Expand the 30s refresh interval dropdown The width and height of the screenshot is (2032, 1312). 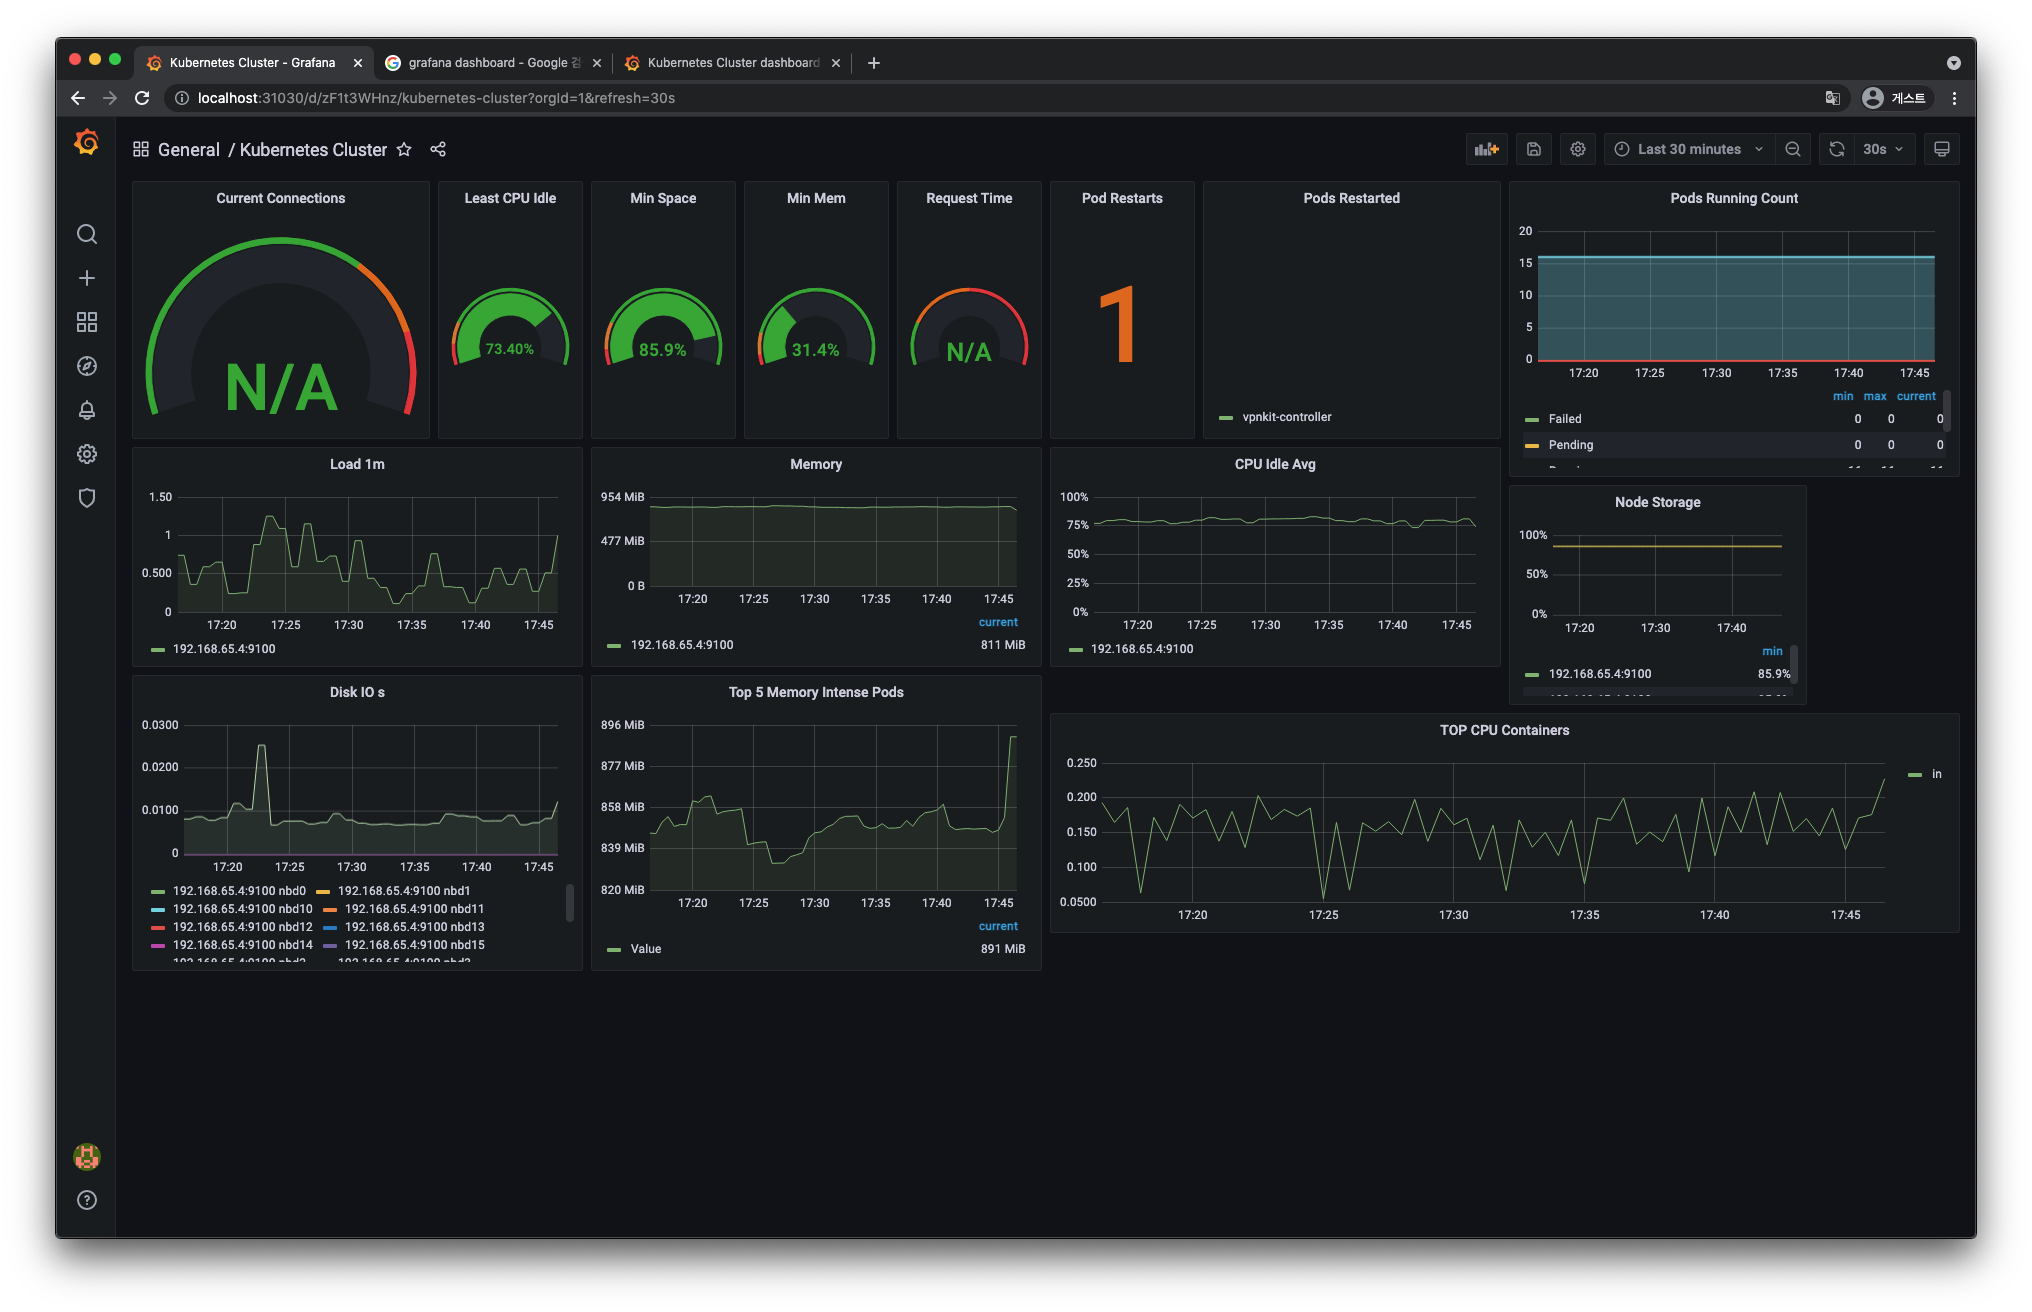point(1884,149)
